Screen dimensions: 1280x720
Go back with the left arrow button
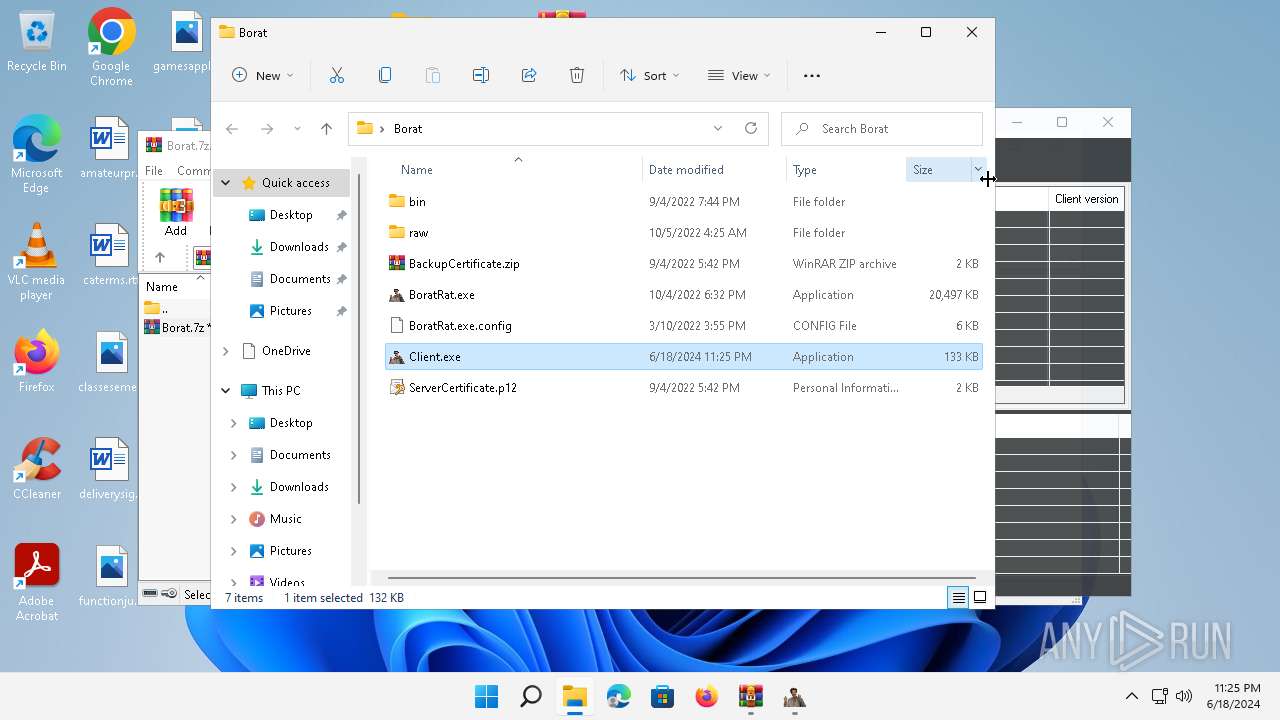pyautogui.click(x=232, y=128)
